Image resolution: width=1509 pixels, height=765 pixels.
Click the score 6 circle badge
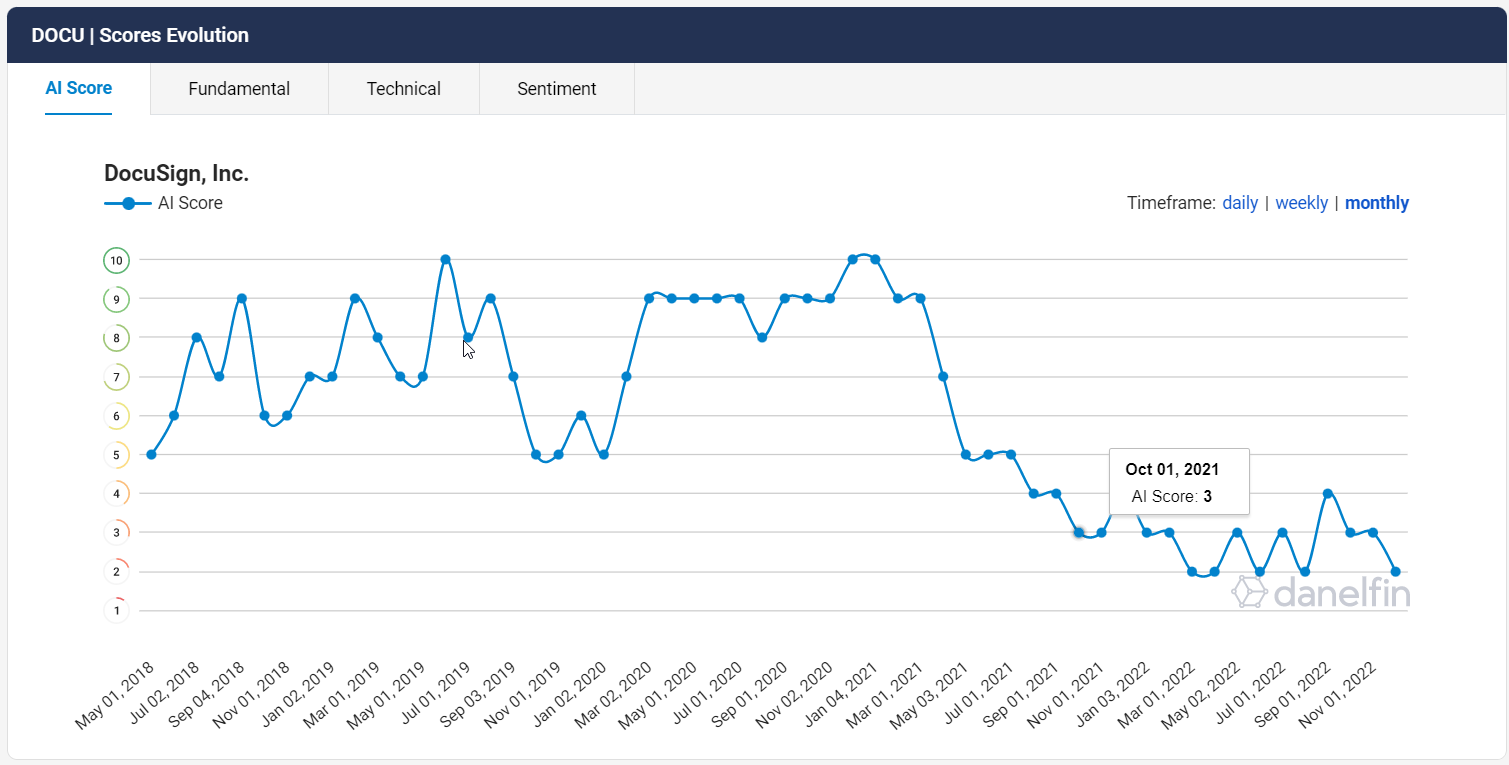[x=117, y=416]
